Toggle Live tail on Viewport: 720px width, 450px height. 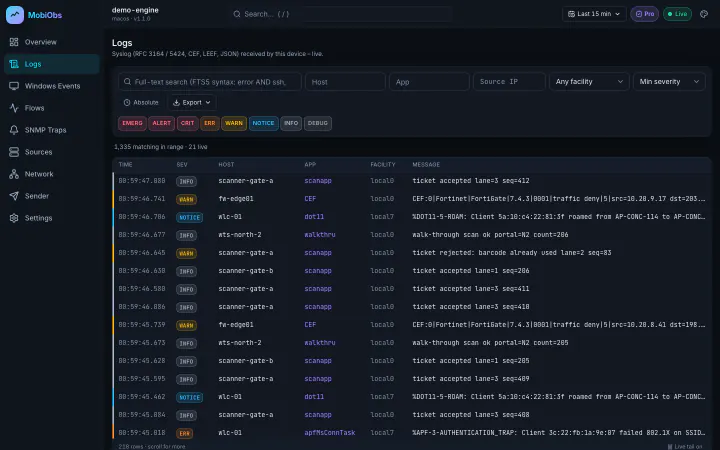click(685, 446)
